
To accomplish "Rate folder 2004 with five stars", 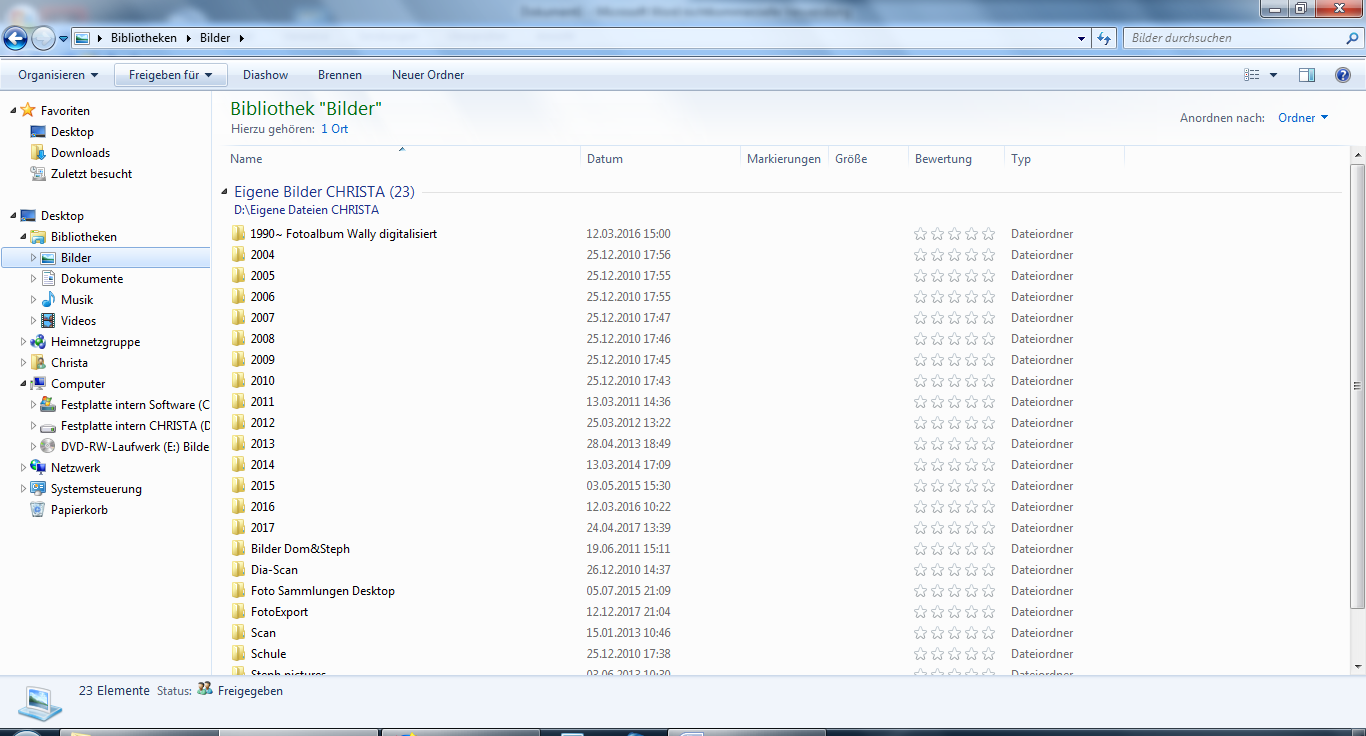I will tap(988, 255).
